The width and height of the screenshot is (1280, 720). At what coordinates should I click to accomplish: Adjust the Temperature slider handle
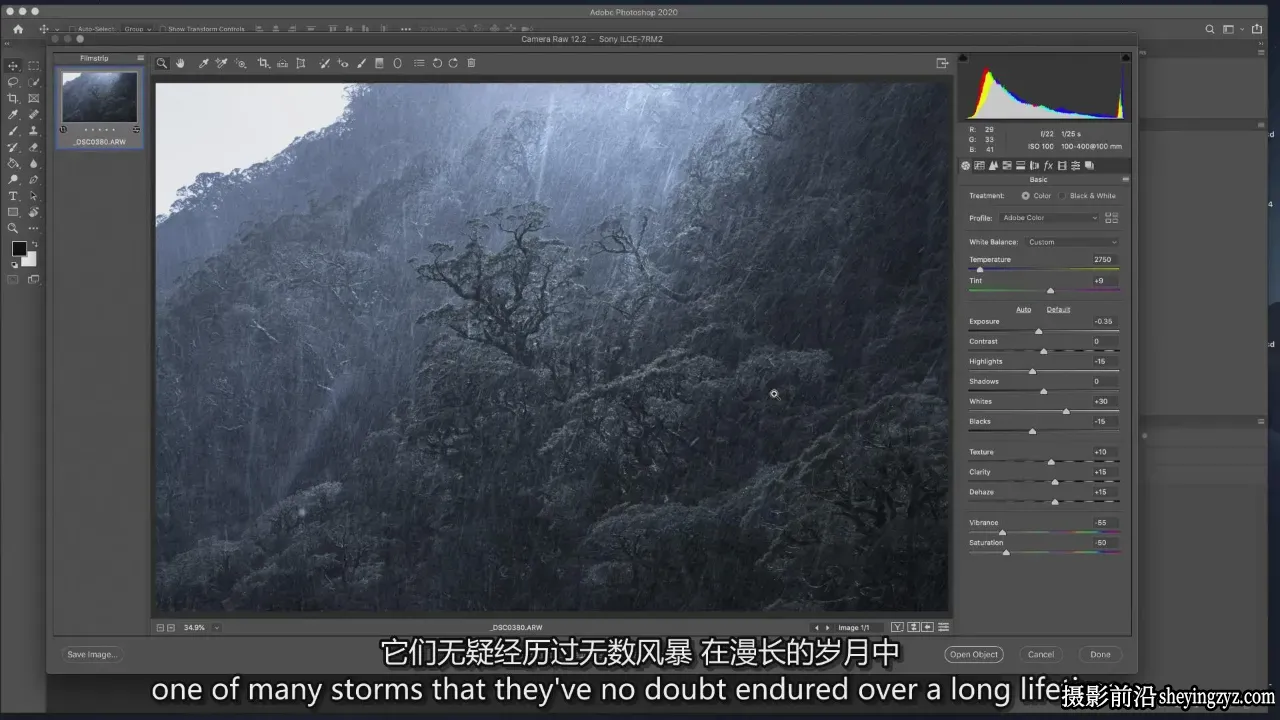[x=980, y=270]
